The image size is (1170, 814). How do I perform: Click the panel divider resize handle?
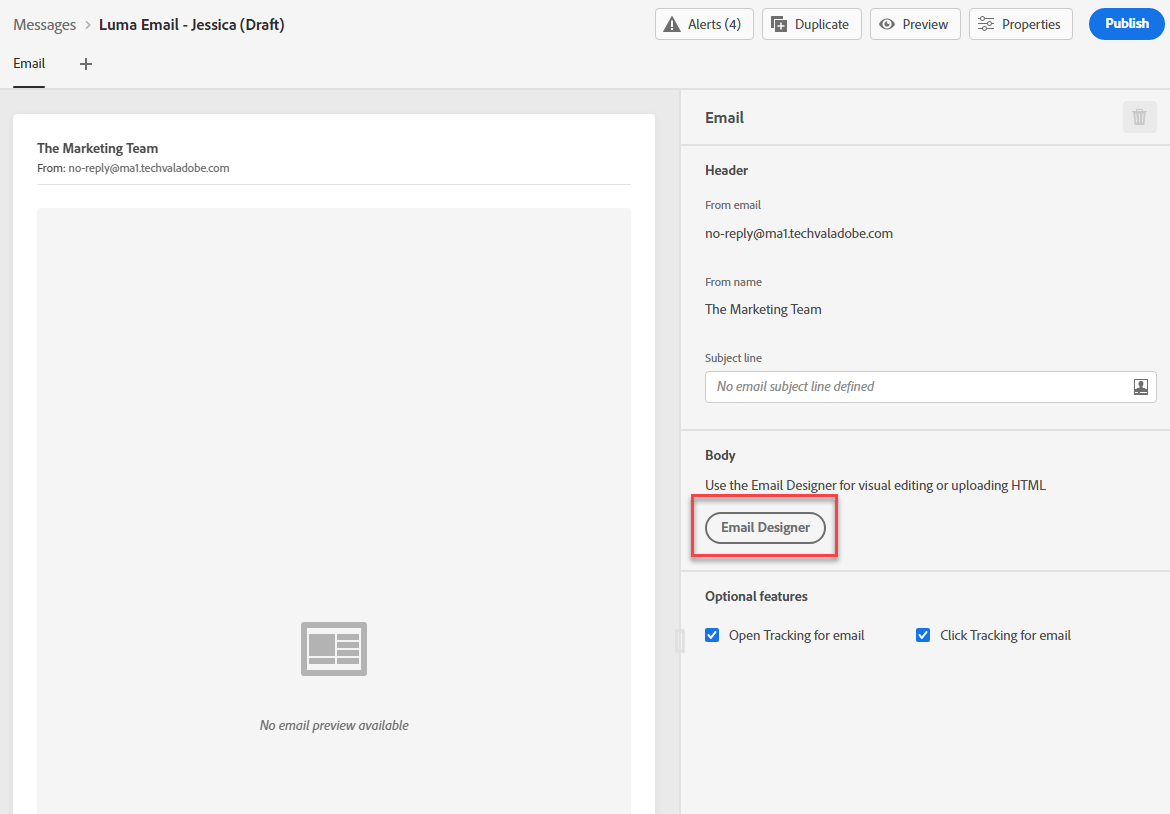pyautogui.click(x=680, y=640)
